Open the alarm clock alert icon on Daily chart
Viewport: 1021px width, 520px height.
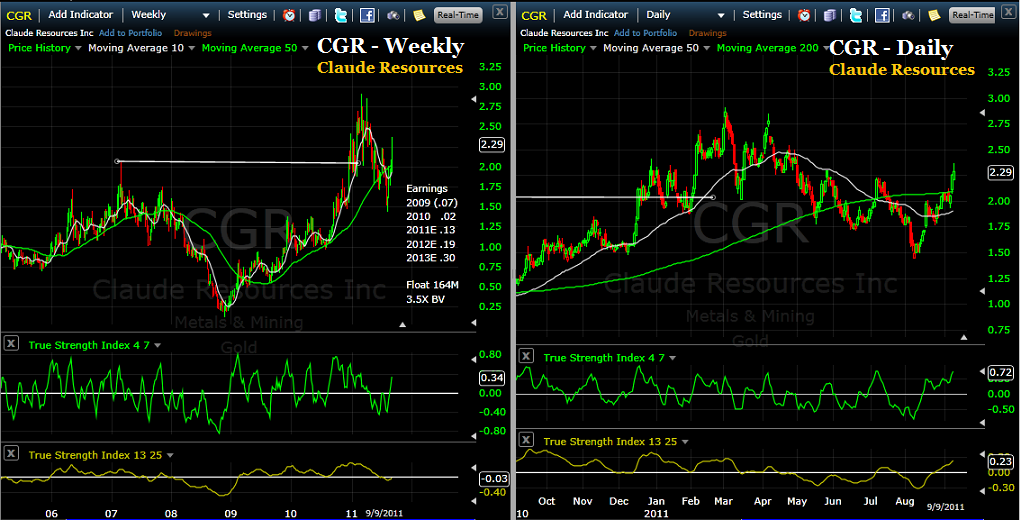(x=805, y=14)
